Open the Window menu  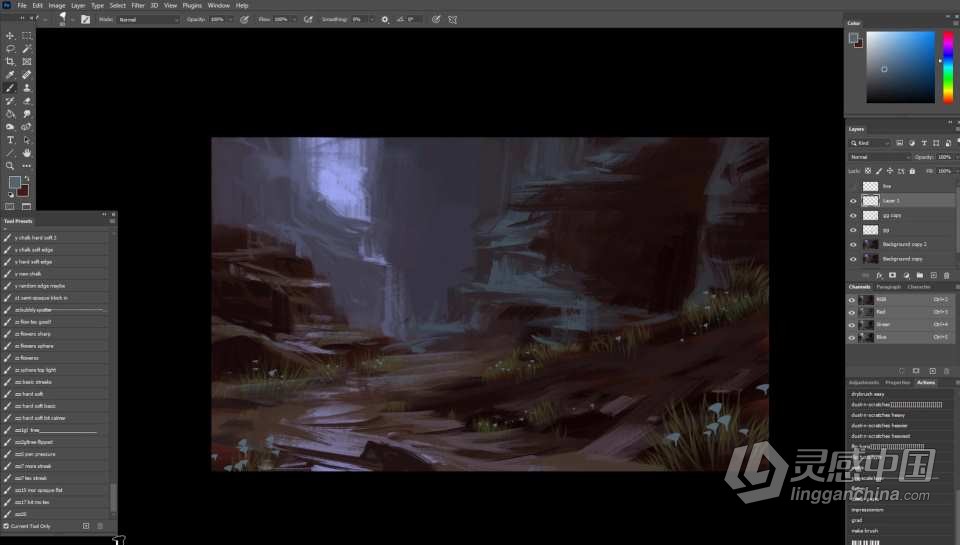219,6
